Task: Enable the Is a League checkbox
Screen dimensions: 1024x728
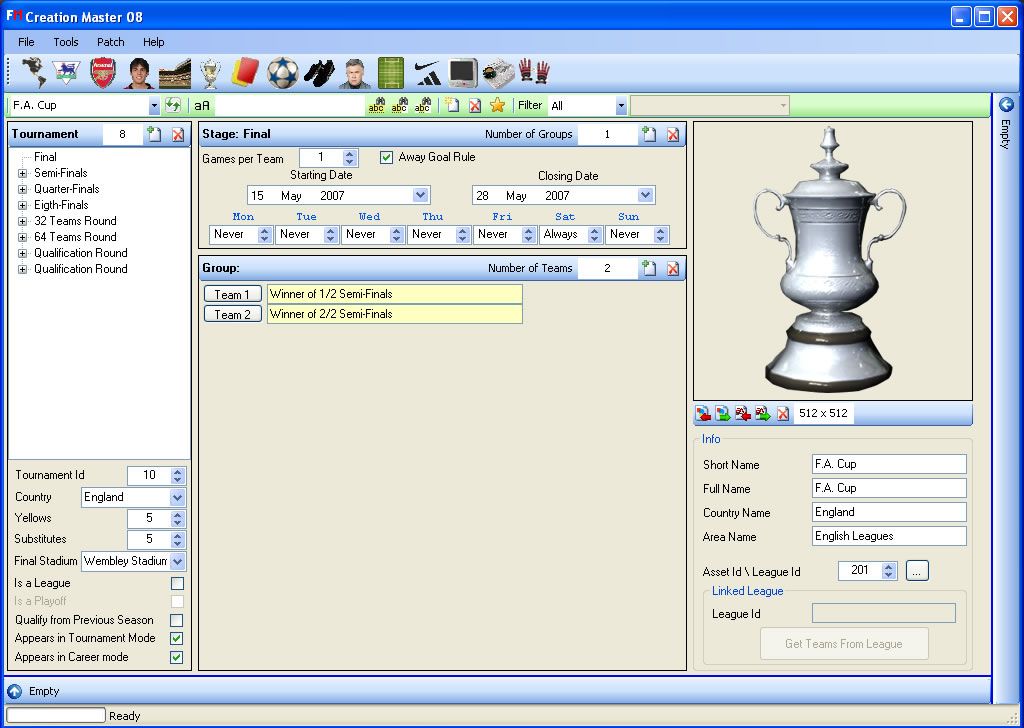Action: (177, 583)
